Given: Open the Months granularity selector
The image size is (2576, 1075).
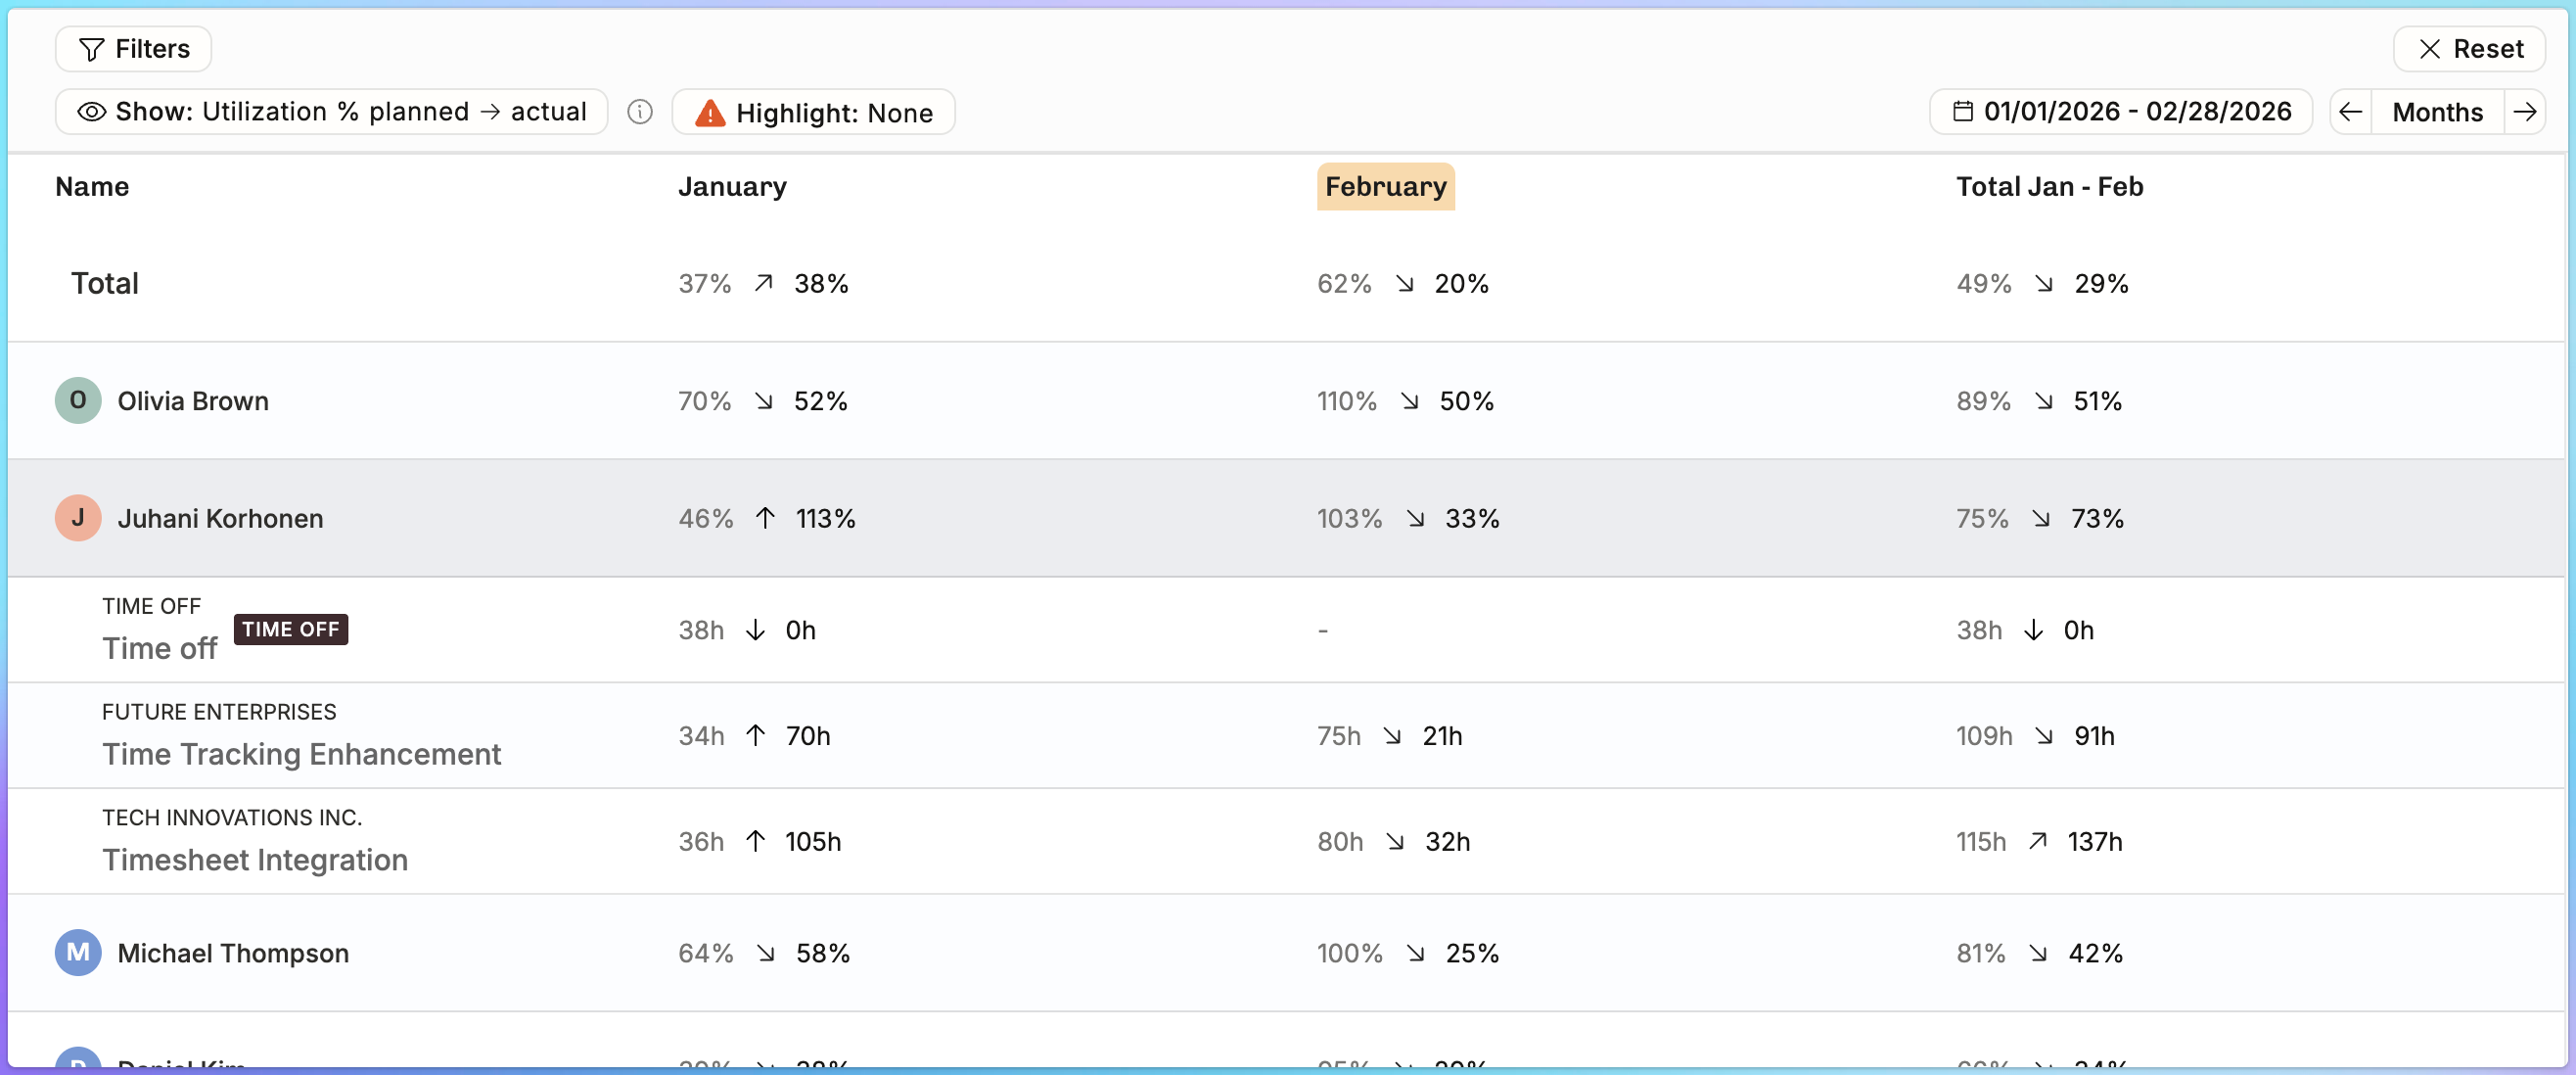Looking at the screenshot, I should click(2437, 112).
